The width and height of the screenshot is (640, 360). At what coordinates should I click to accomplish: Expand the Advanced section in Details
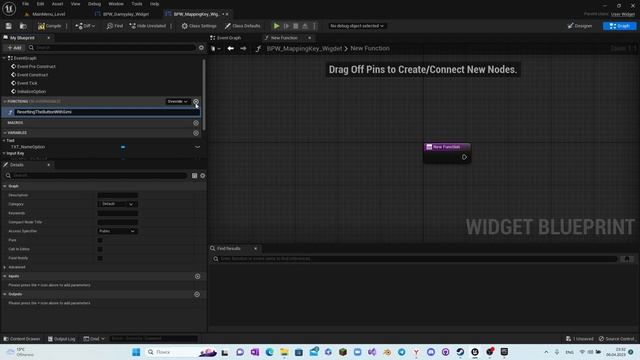[x=5, y=267]
